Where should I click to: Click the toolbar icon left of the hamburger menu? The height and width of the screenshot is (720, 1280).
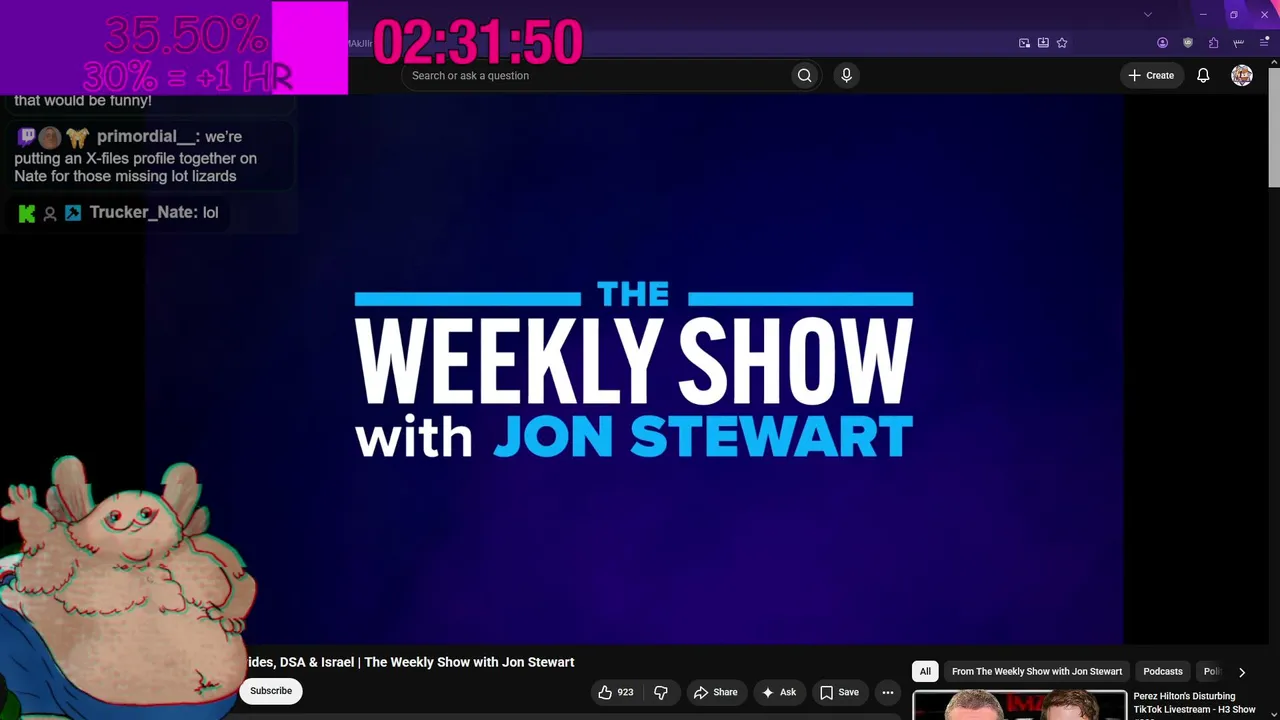pos(1239,43)
